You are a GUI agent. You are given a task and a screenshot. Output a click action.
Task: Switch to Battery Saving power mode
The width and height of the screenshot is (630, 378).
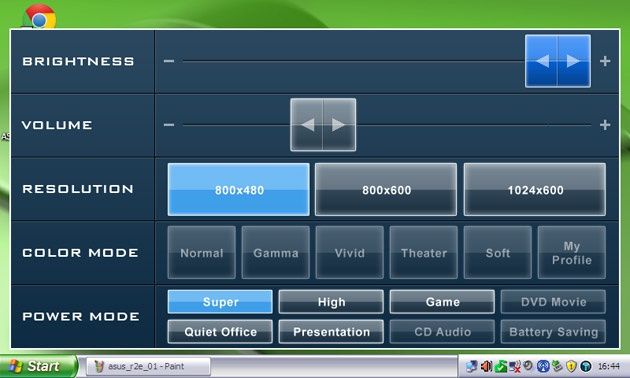point(553,332)
